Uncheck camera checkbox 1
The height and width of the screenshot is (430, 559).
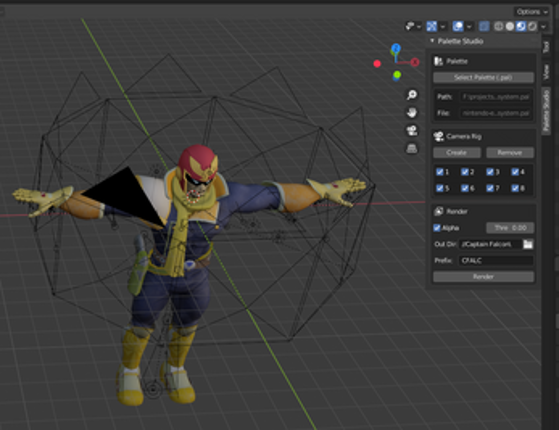tap(440, 172)
